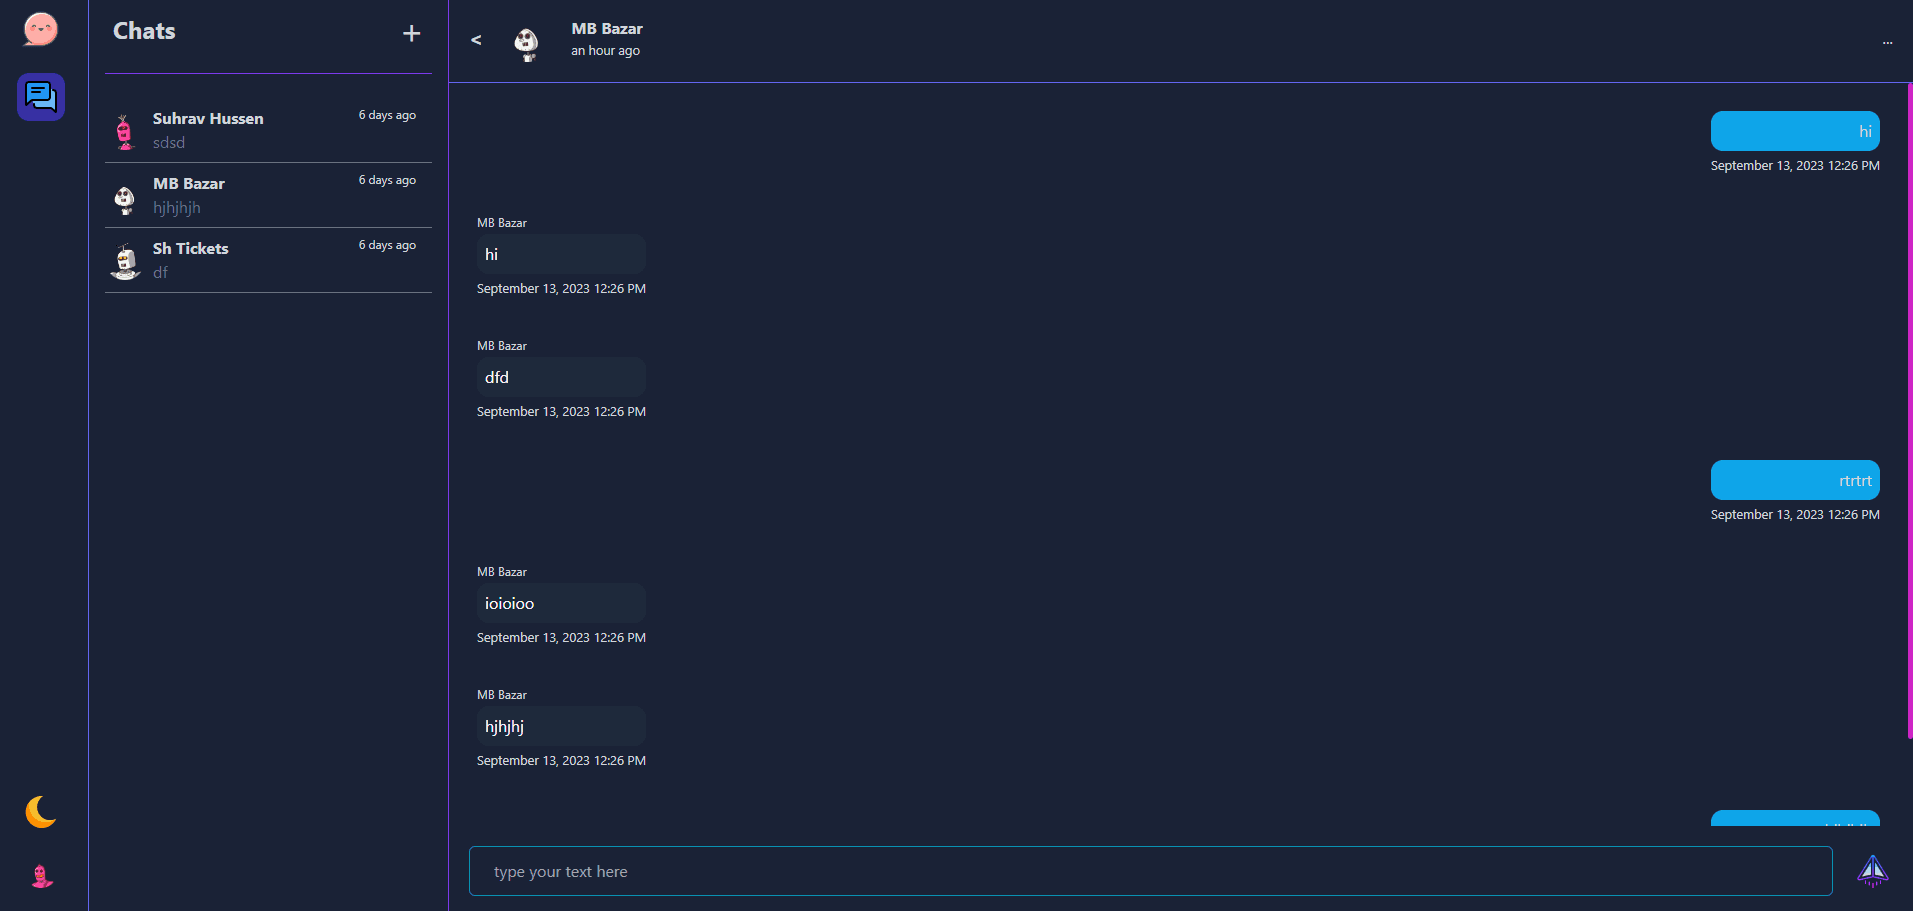
Task: Send message with the paper plane icon
Action: [1872, 871]
